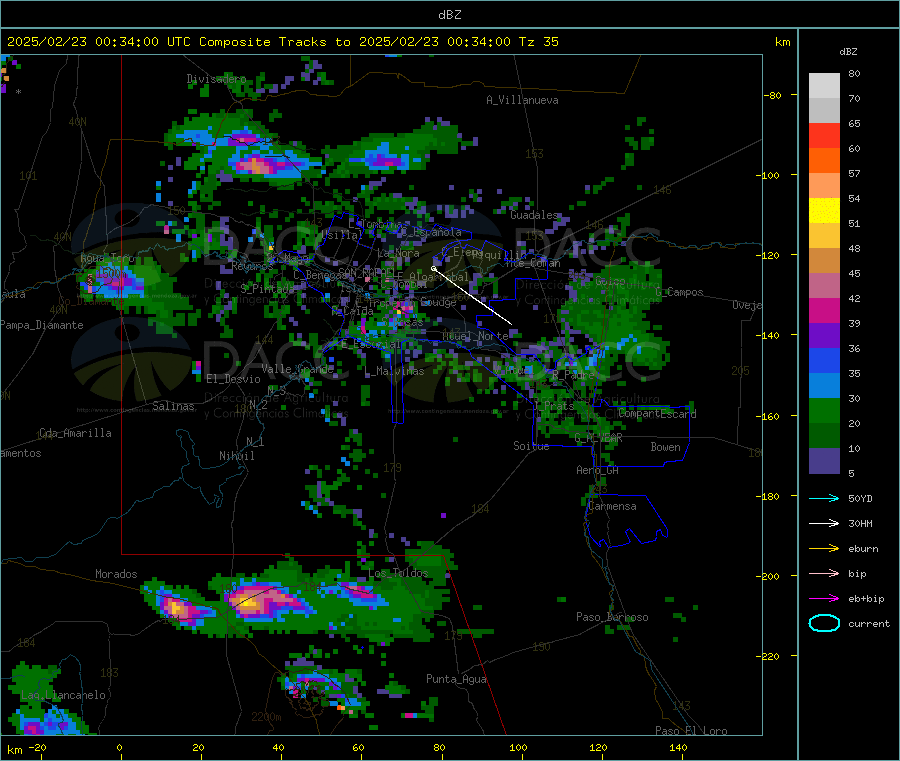Click the Nihuil map label

pos(236,456)
